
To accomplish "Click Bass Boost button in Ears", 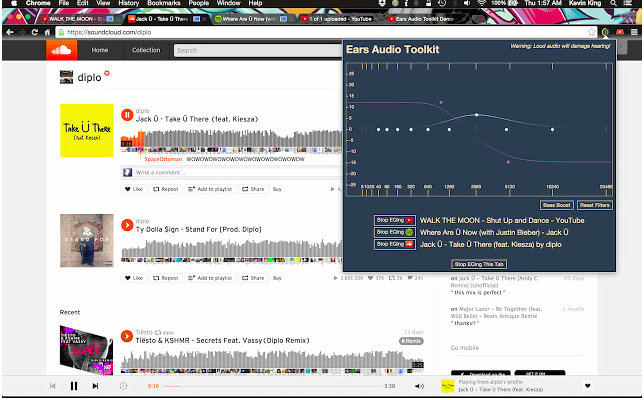I will [x=557, y=205].
